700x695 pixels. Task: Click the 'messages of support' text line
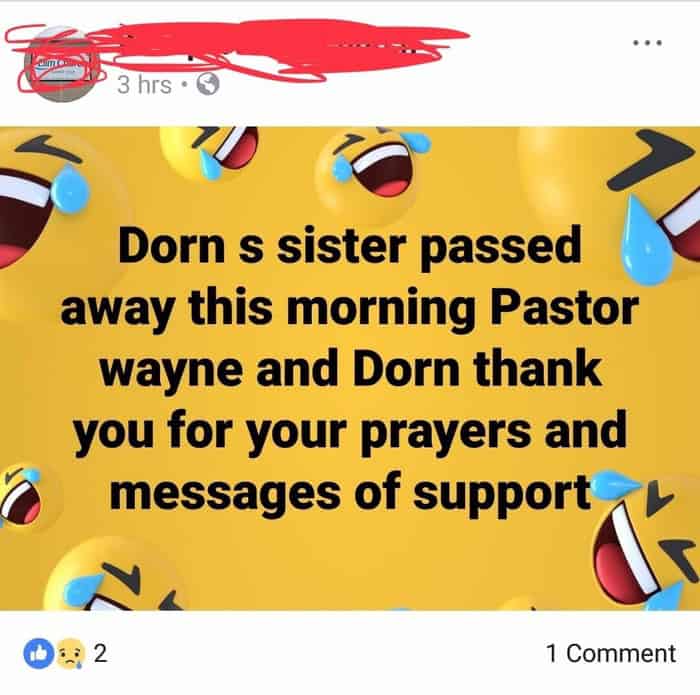tap(350, 494)
